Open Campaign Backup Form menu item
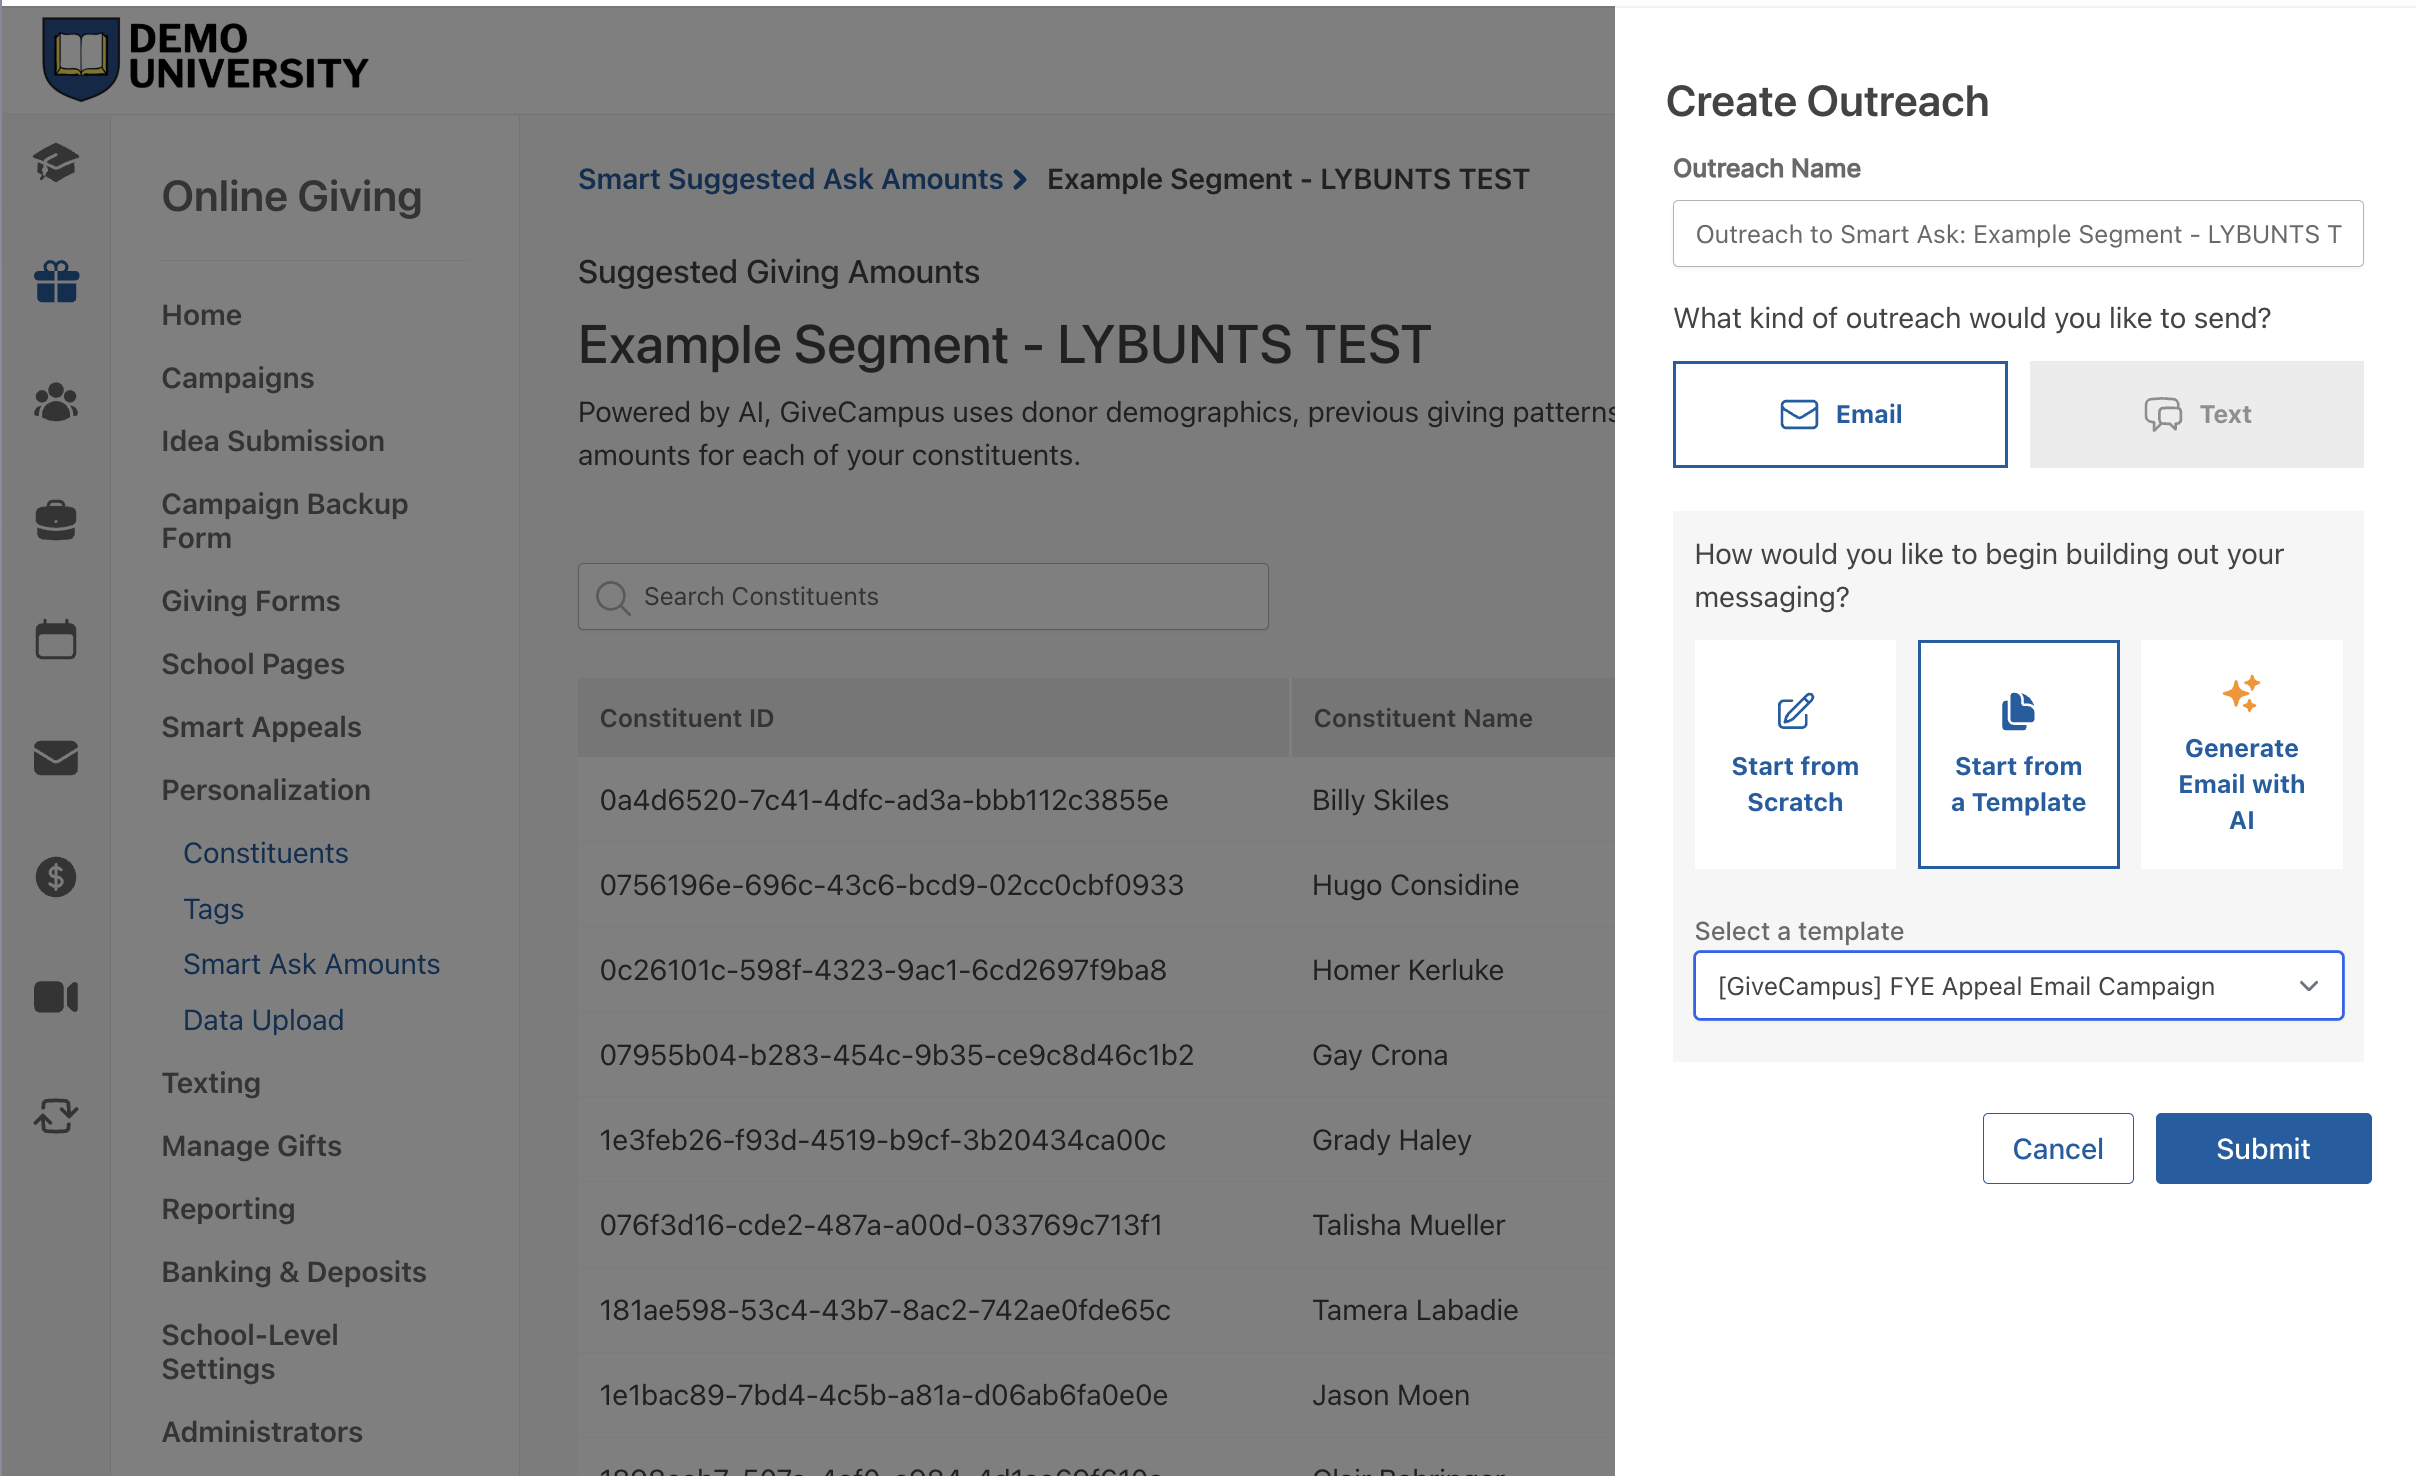This screenshot has width=2416, height=1476. point(285,521)
